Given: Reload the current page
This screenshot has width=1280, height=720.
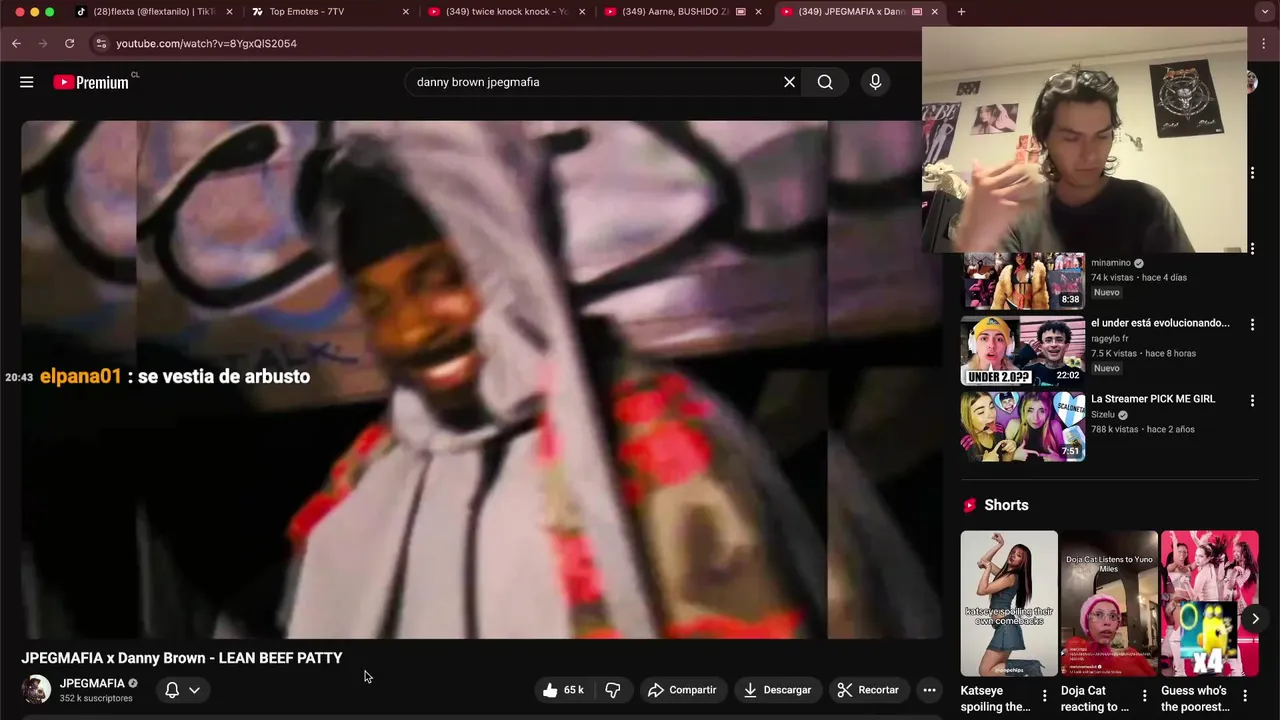Looking at the screenshot, I should point(69,44).
